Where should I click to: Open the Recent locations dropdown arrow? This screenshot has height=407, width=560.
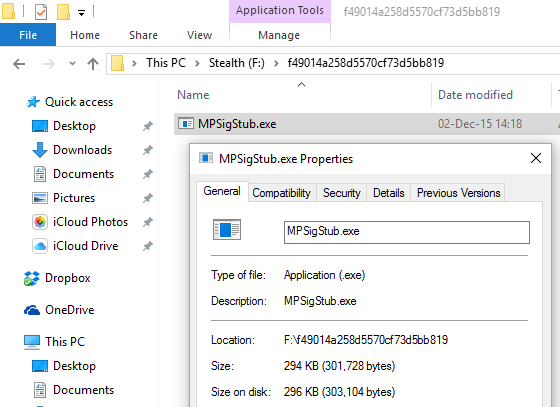click(x=72, y=64)
